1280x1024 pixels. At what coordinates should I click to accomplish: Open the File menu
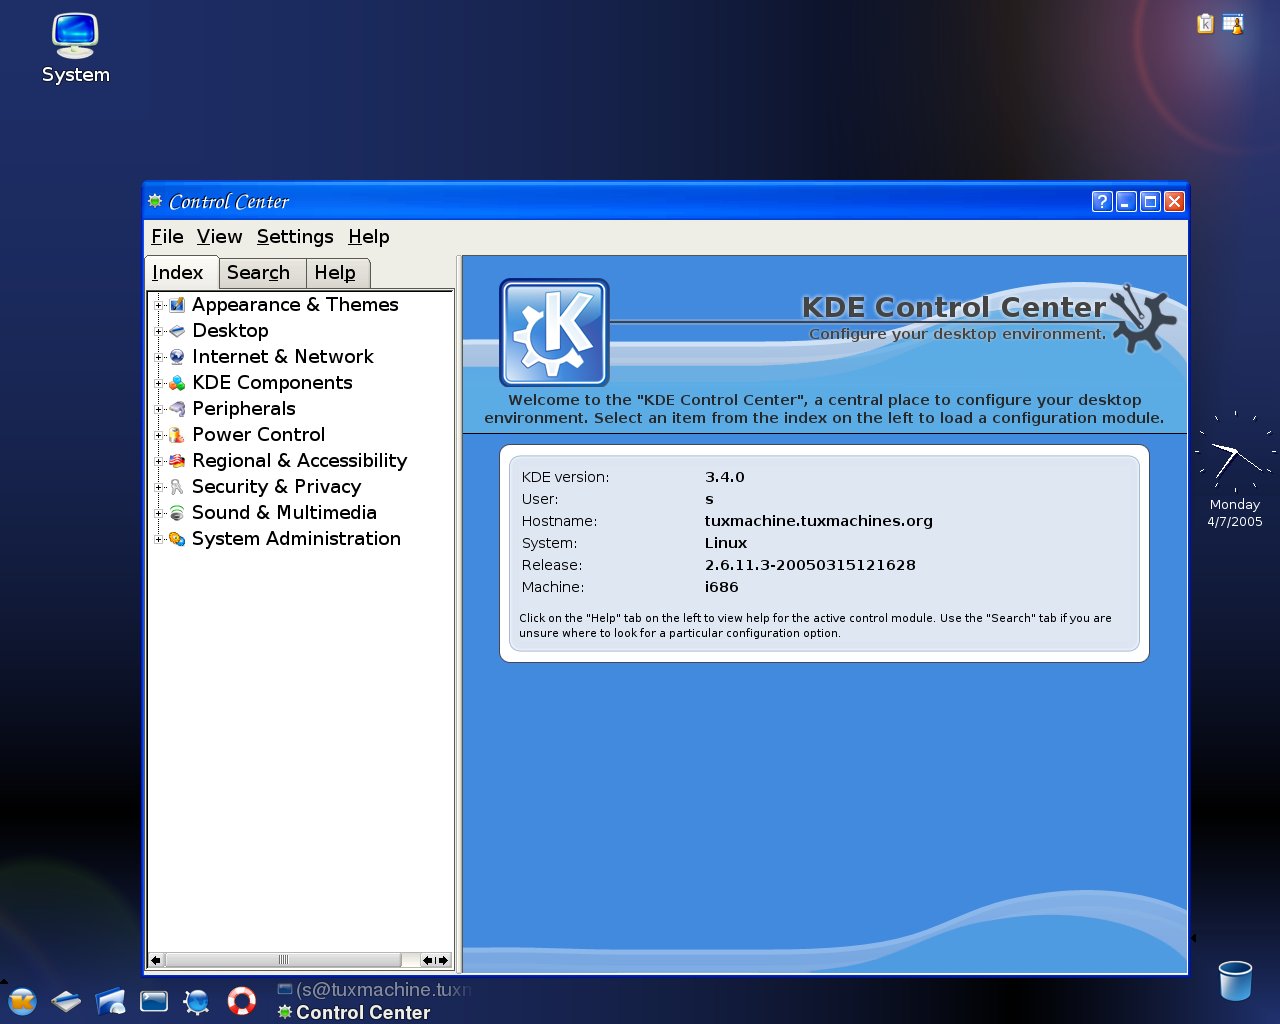point(167,237)
